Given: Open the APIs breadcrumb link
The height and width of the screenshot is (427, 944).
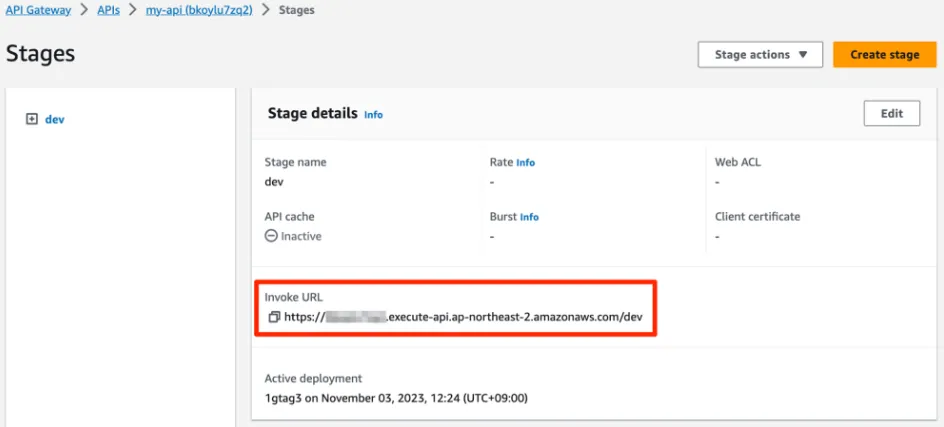Looking at the screenshot, I should tap(111, 10).
